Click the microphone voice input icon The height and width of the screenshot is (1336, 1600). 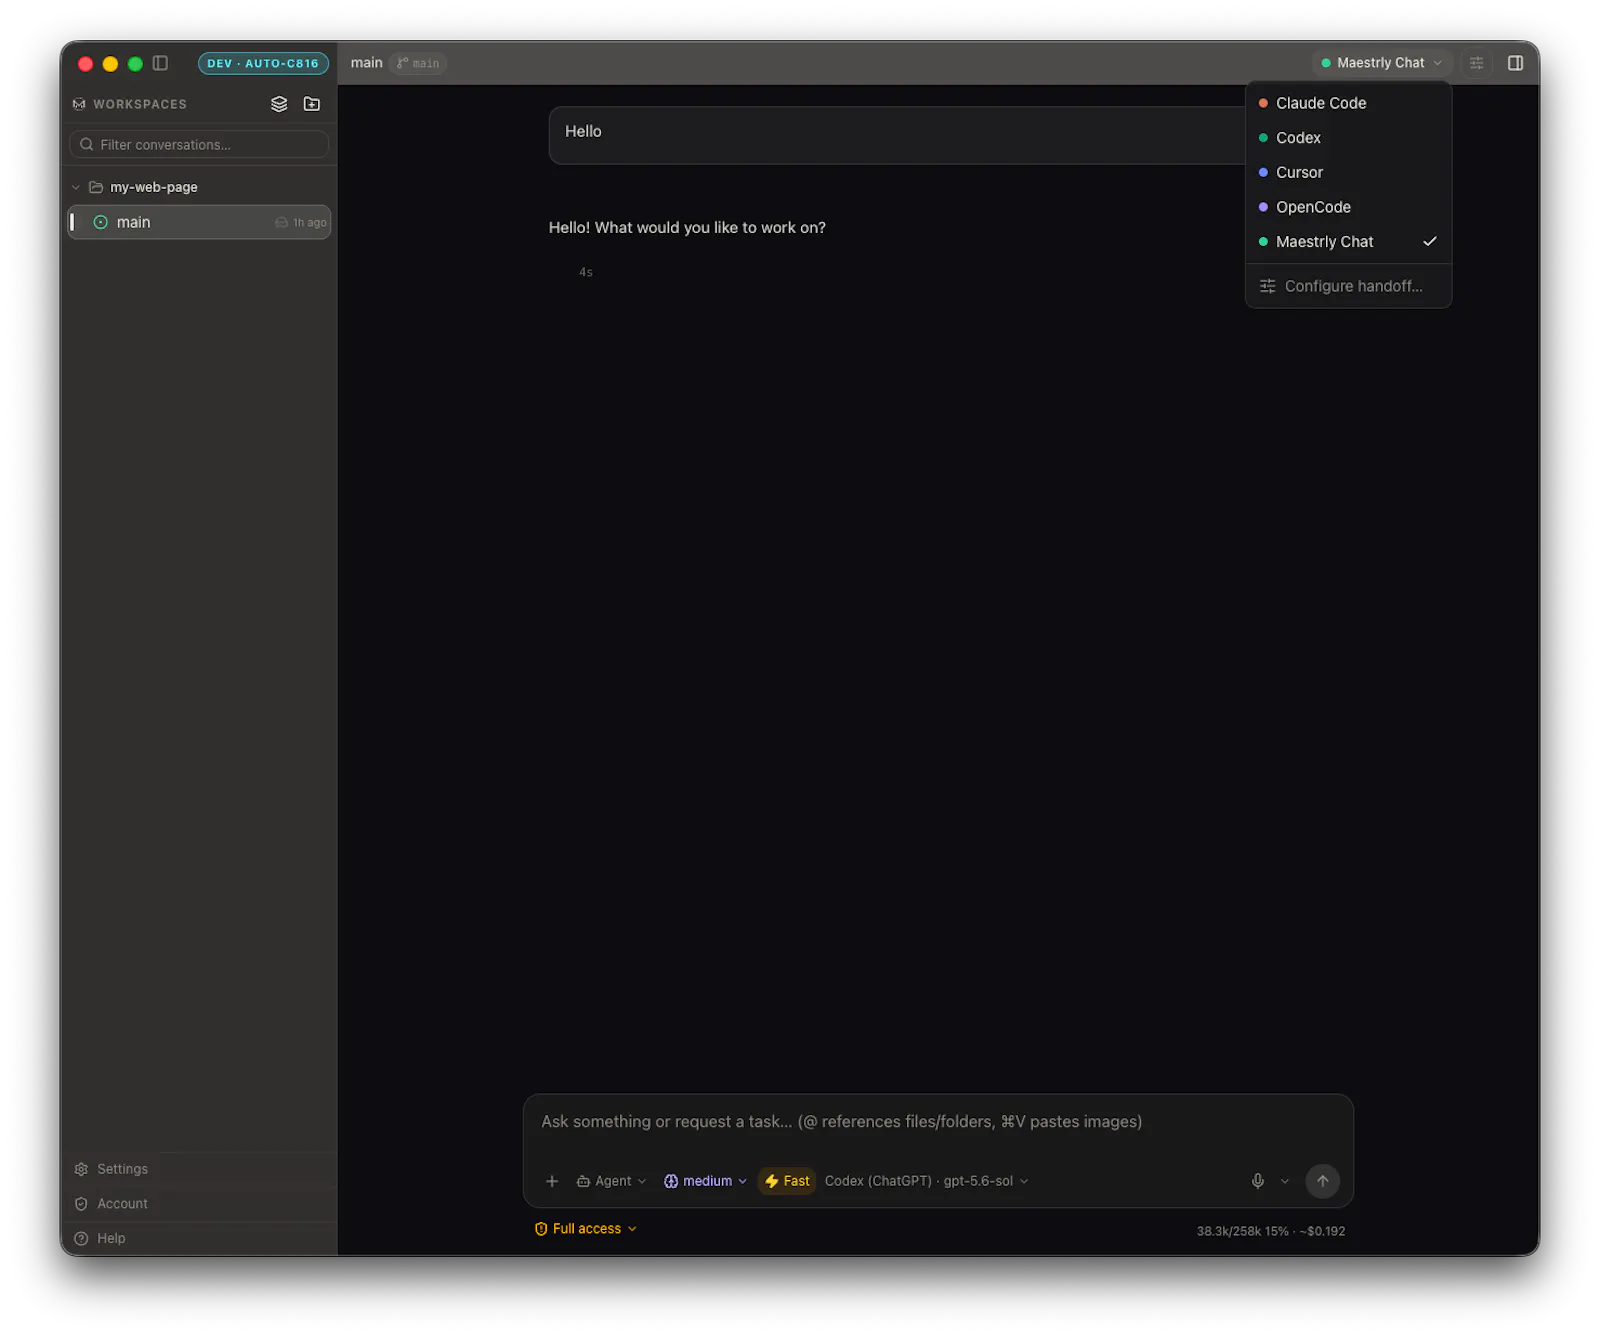coord(1258,1181)
